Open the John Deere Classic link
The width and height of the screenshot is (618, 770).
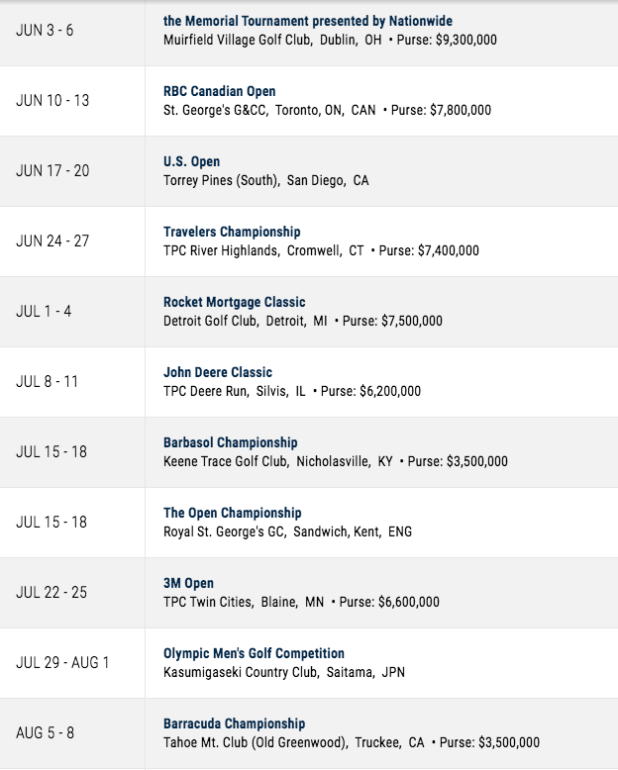coord(218,372)
